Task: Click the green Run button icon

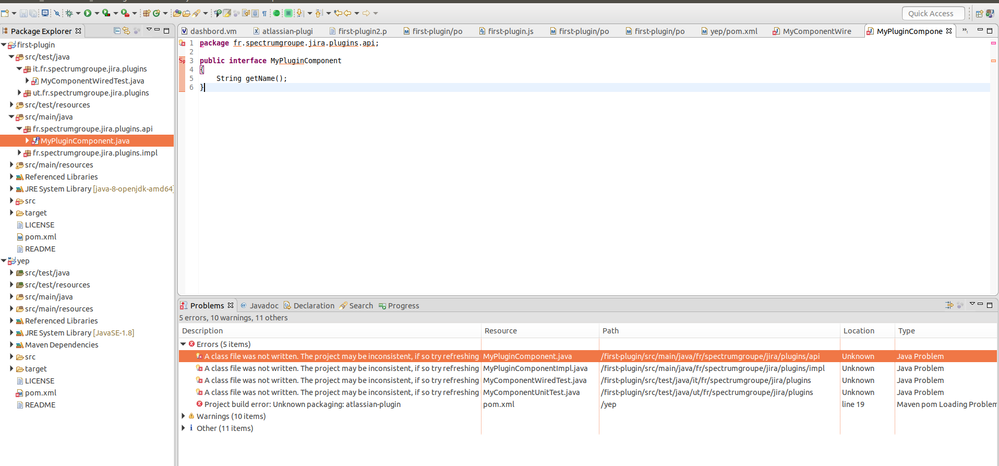Action: click(x=87, y=13)
